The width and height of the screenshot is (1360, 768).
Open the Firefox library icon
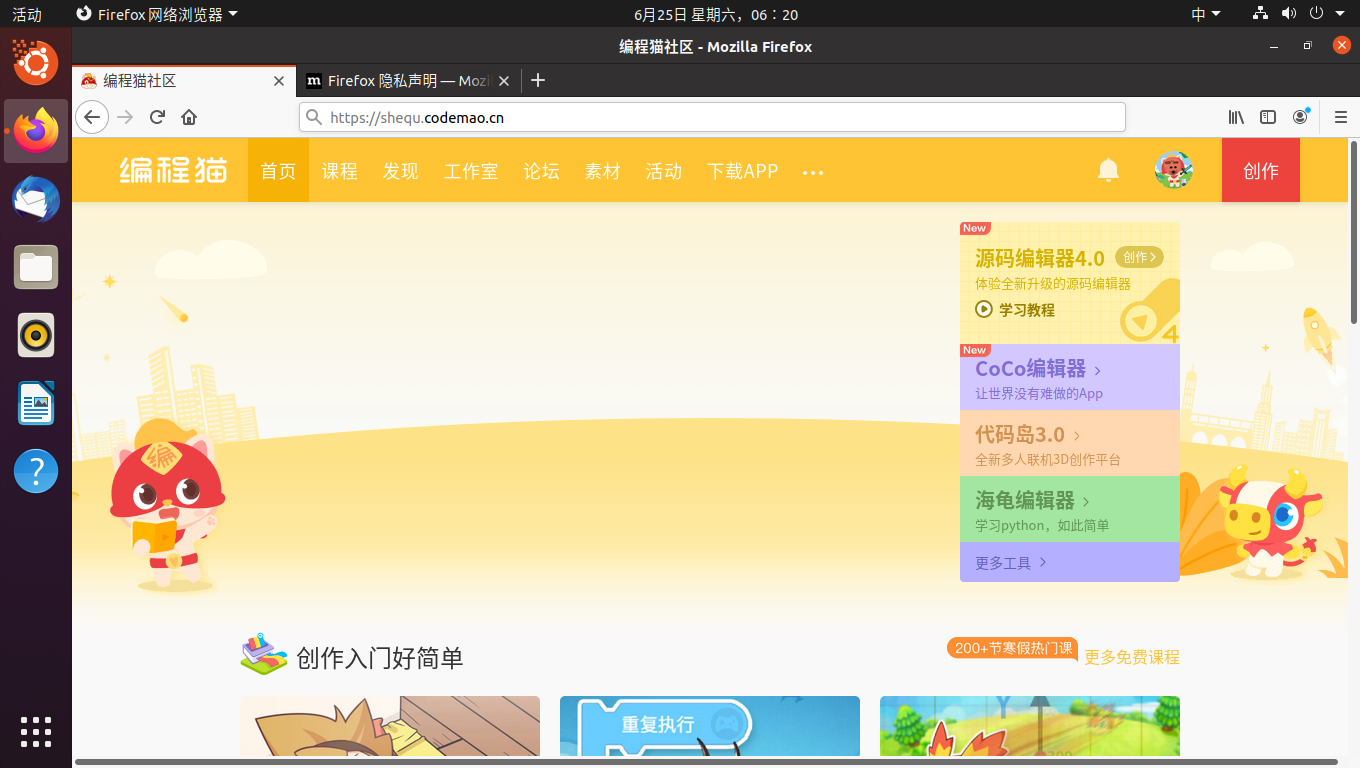point(1236,117)
